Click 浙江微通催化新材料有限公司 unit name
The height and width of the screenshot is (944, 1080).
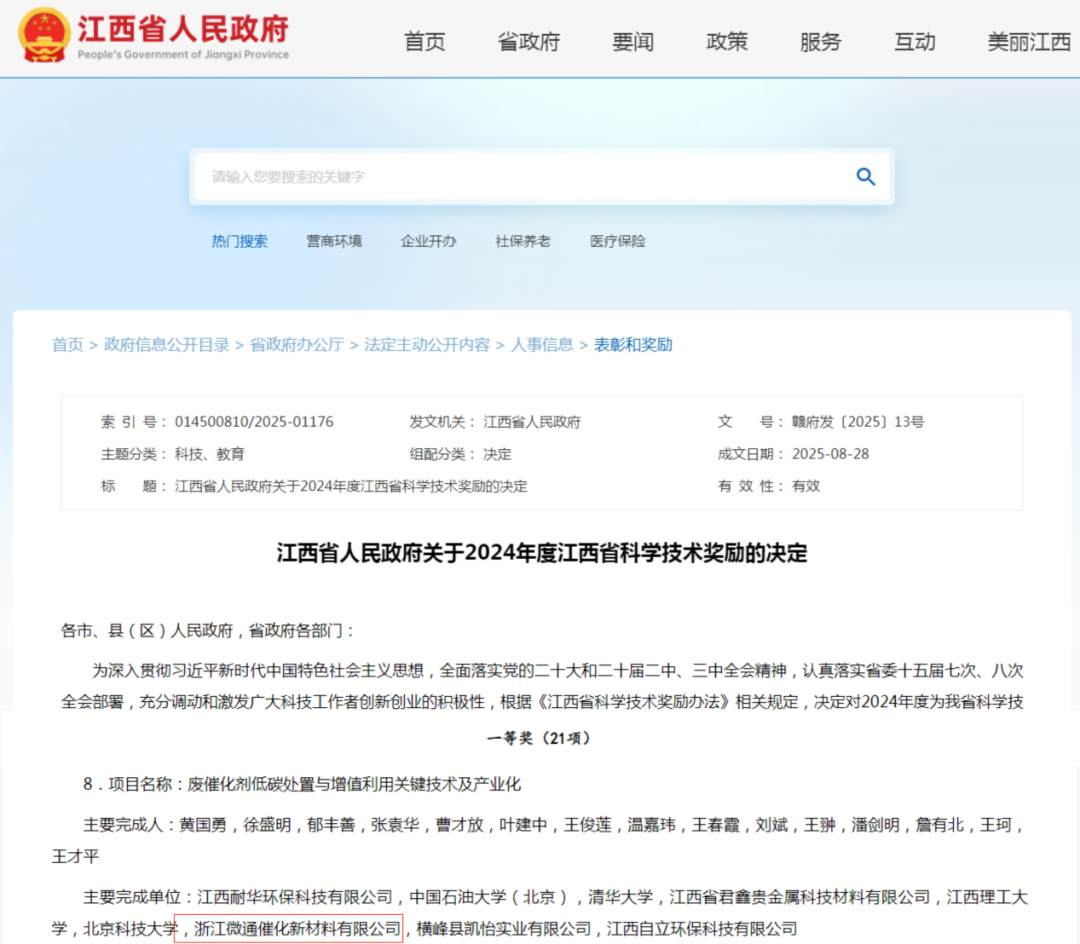point(298,928)
